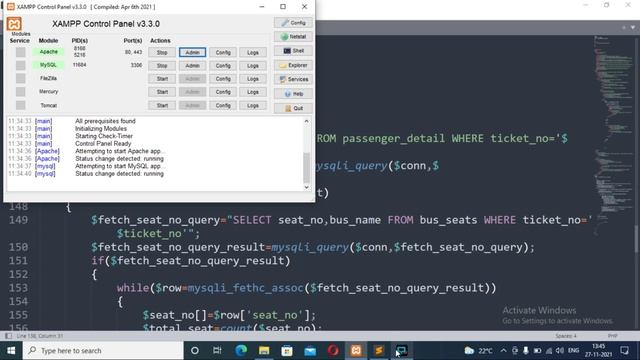Open Mercury Config options
Image resolution: width=640 pixels, height=360 pixels.
tap(223, 92)
